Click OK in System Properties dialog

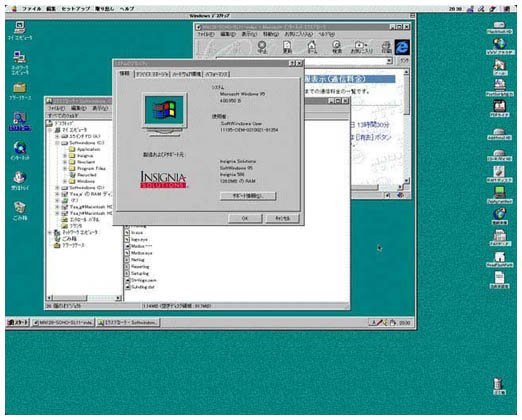click(x=245, y=218)
